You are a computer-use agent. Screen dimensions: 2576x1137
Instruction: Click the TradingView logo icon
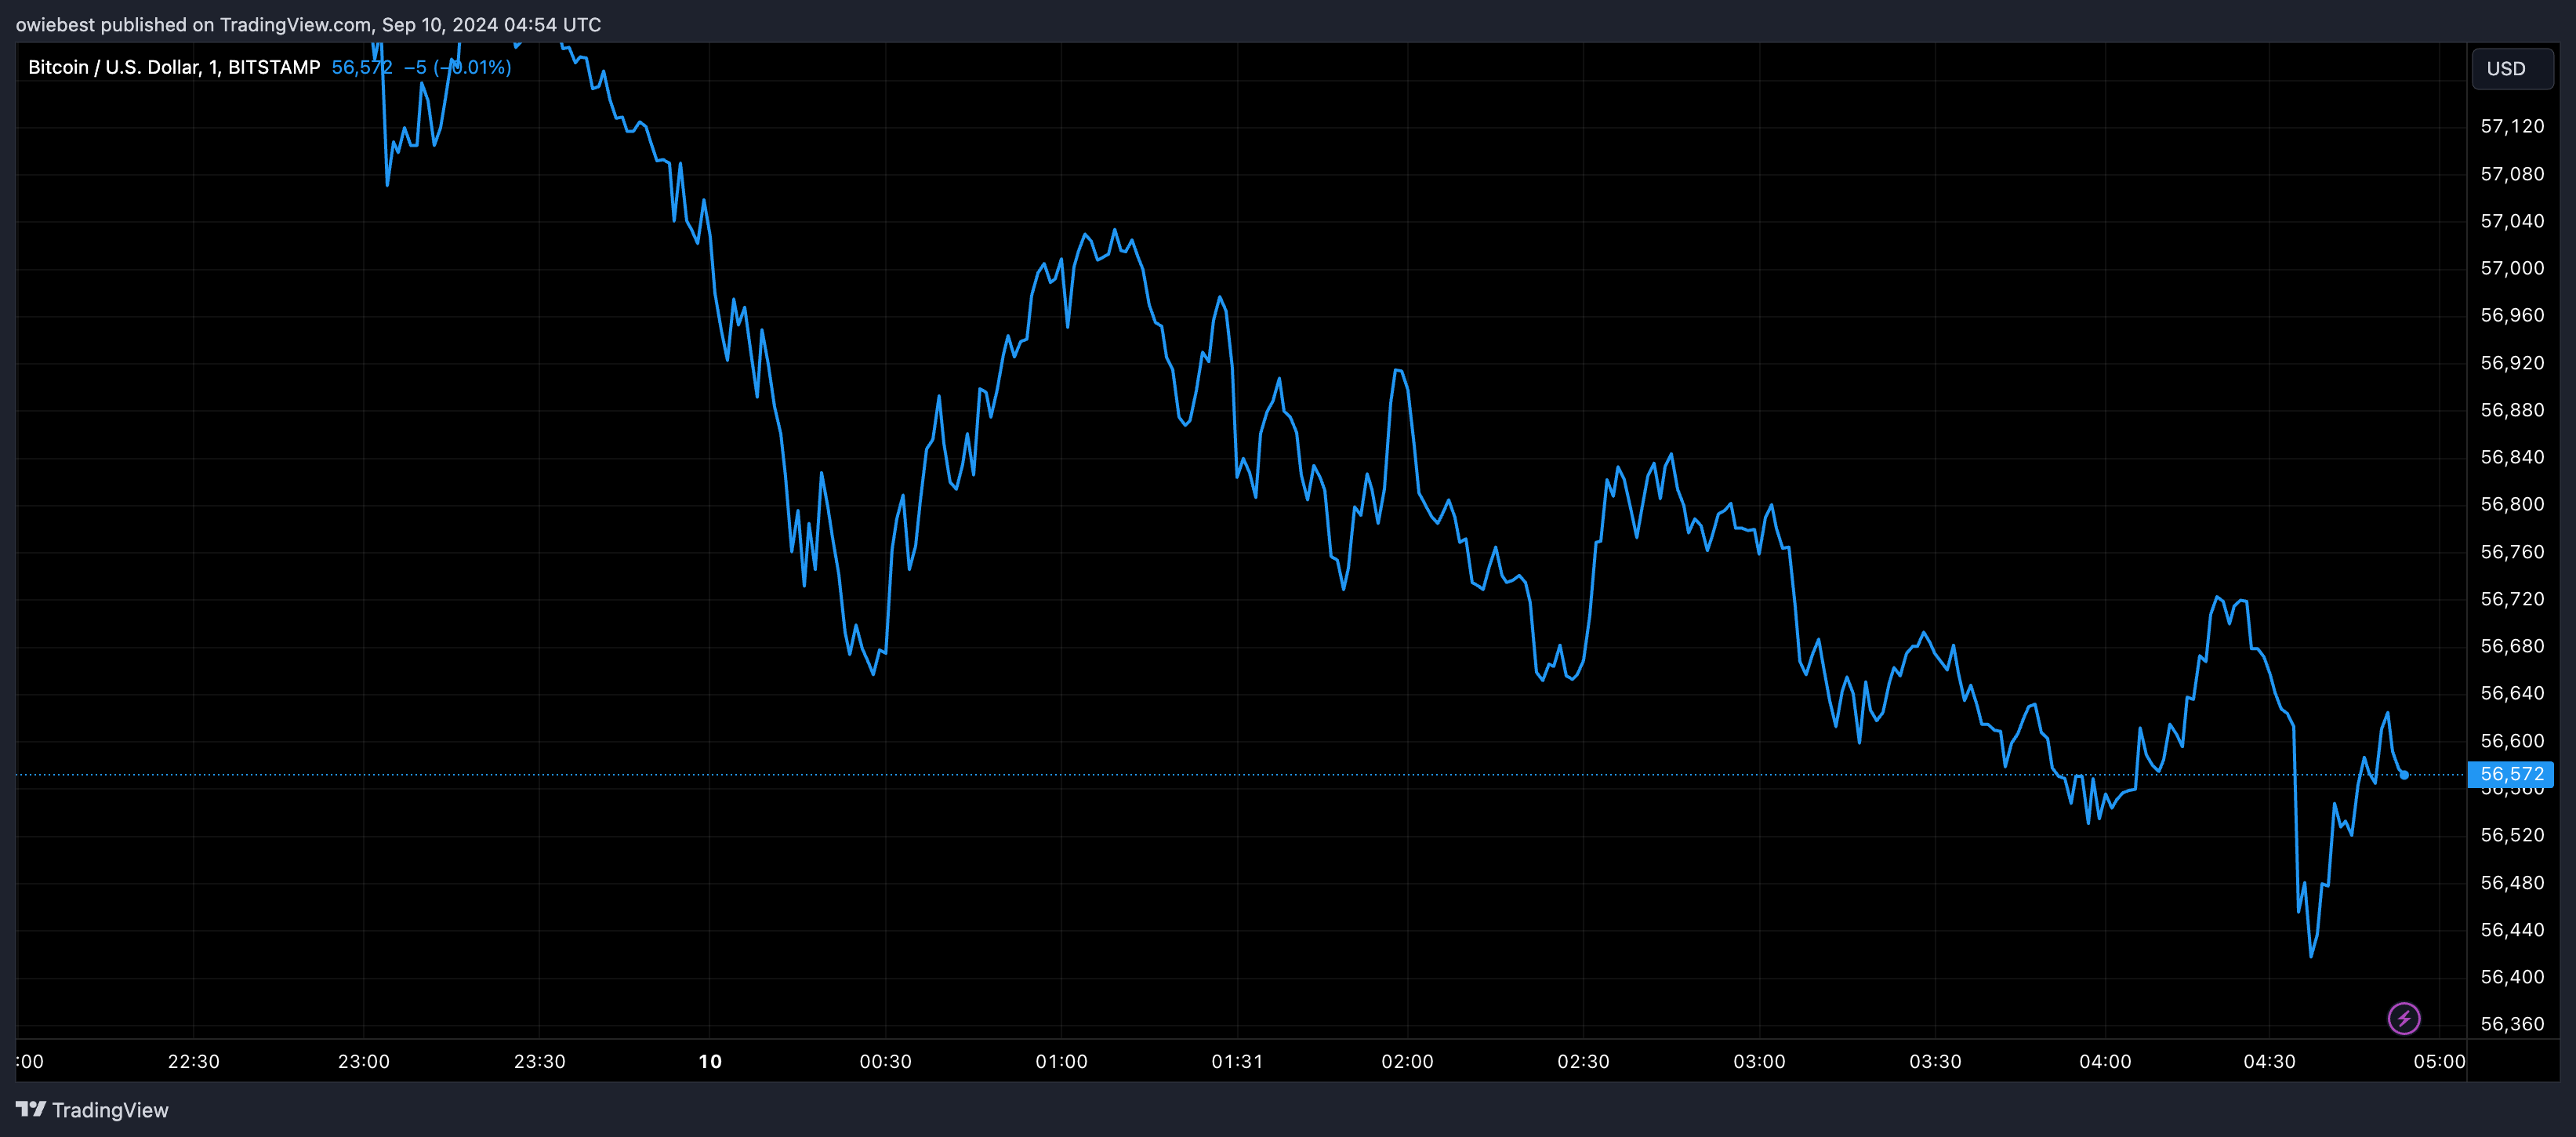coord(31,1109)
